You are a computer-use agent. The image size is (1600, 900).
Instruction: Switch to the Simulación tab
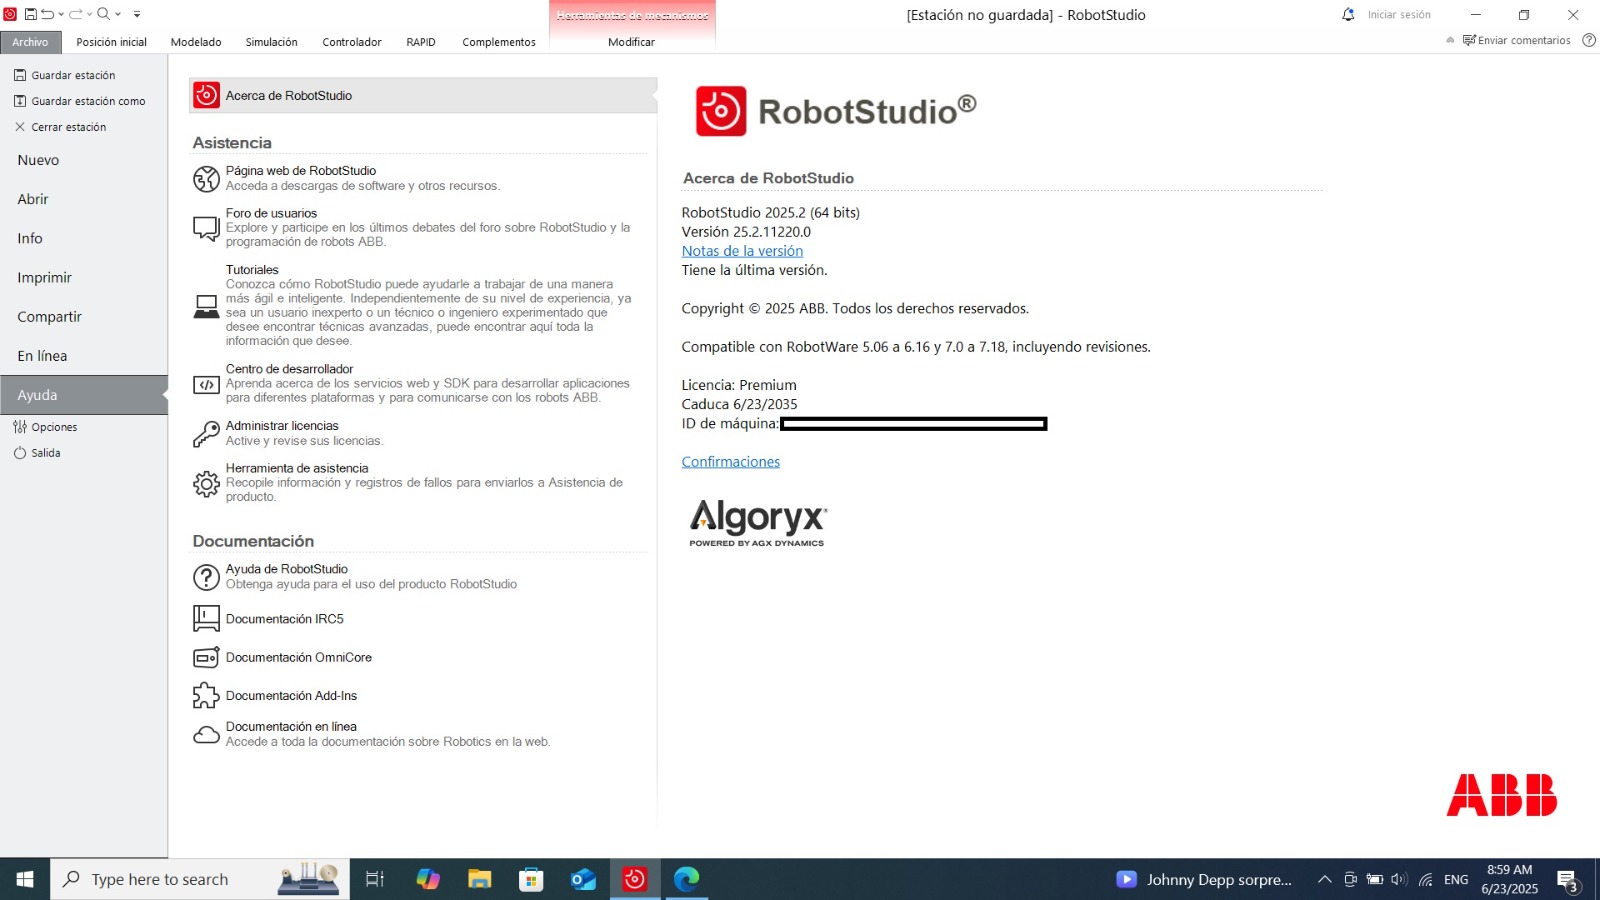pos(271,42)
